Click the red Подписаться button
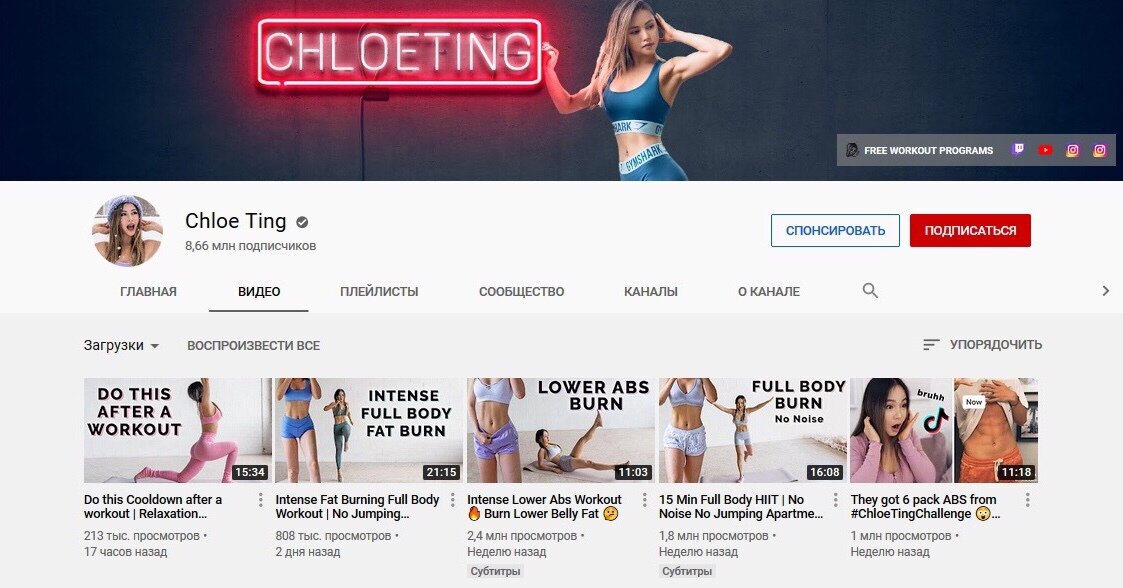The image size is (1123, 588). click(x=970, y=231)
